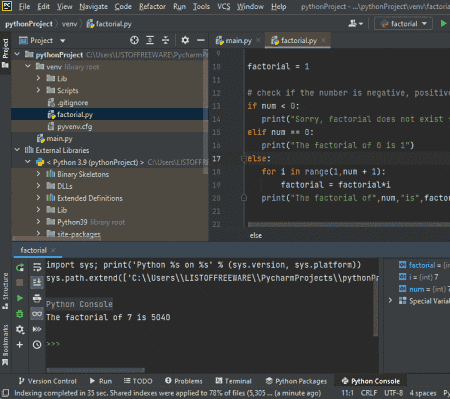450x399 pixels.
Task: Toggle soft-wrap in console
Action: (x=37, y=267)
